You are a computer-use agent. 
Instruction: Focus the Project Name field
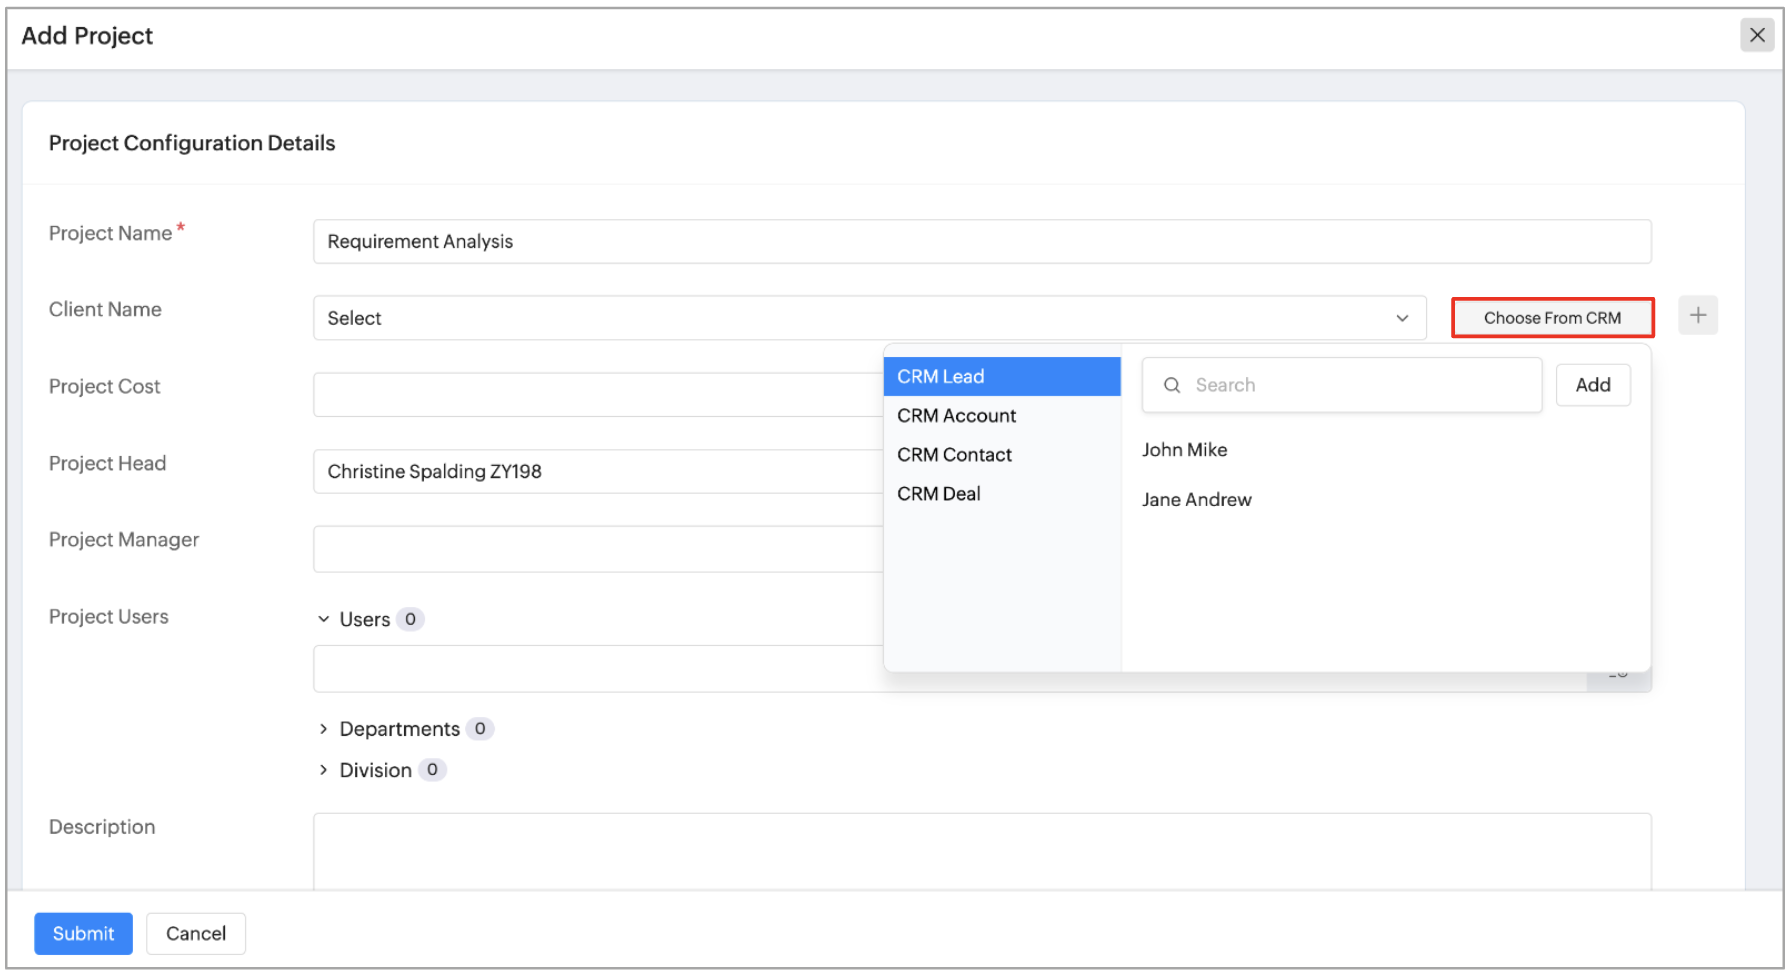pos(980,242)
